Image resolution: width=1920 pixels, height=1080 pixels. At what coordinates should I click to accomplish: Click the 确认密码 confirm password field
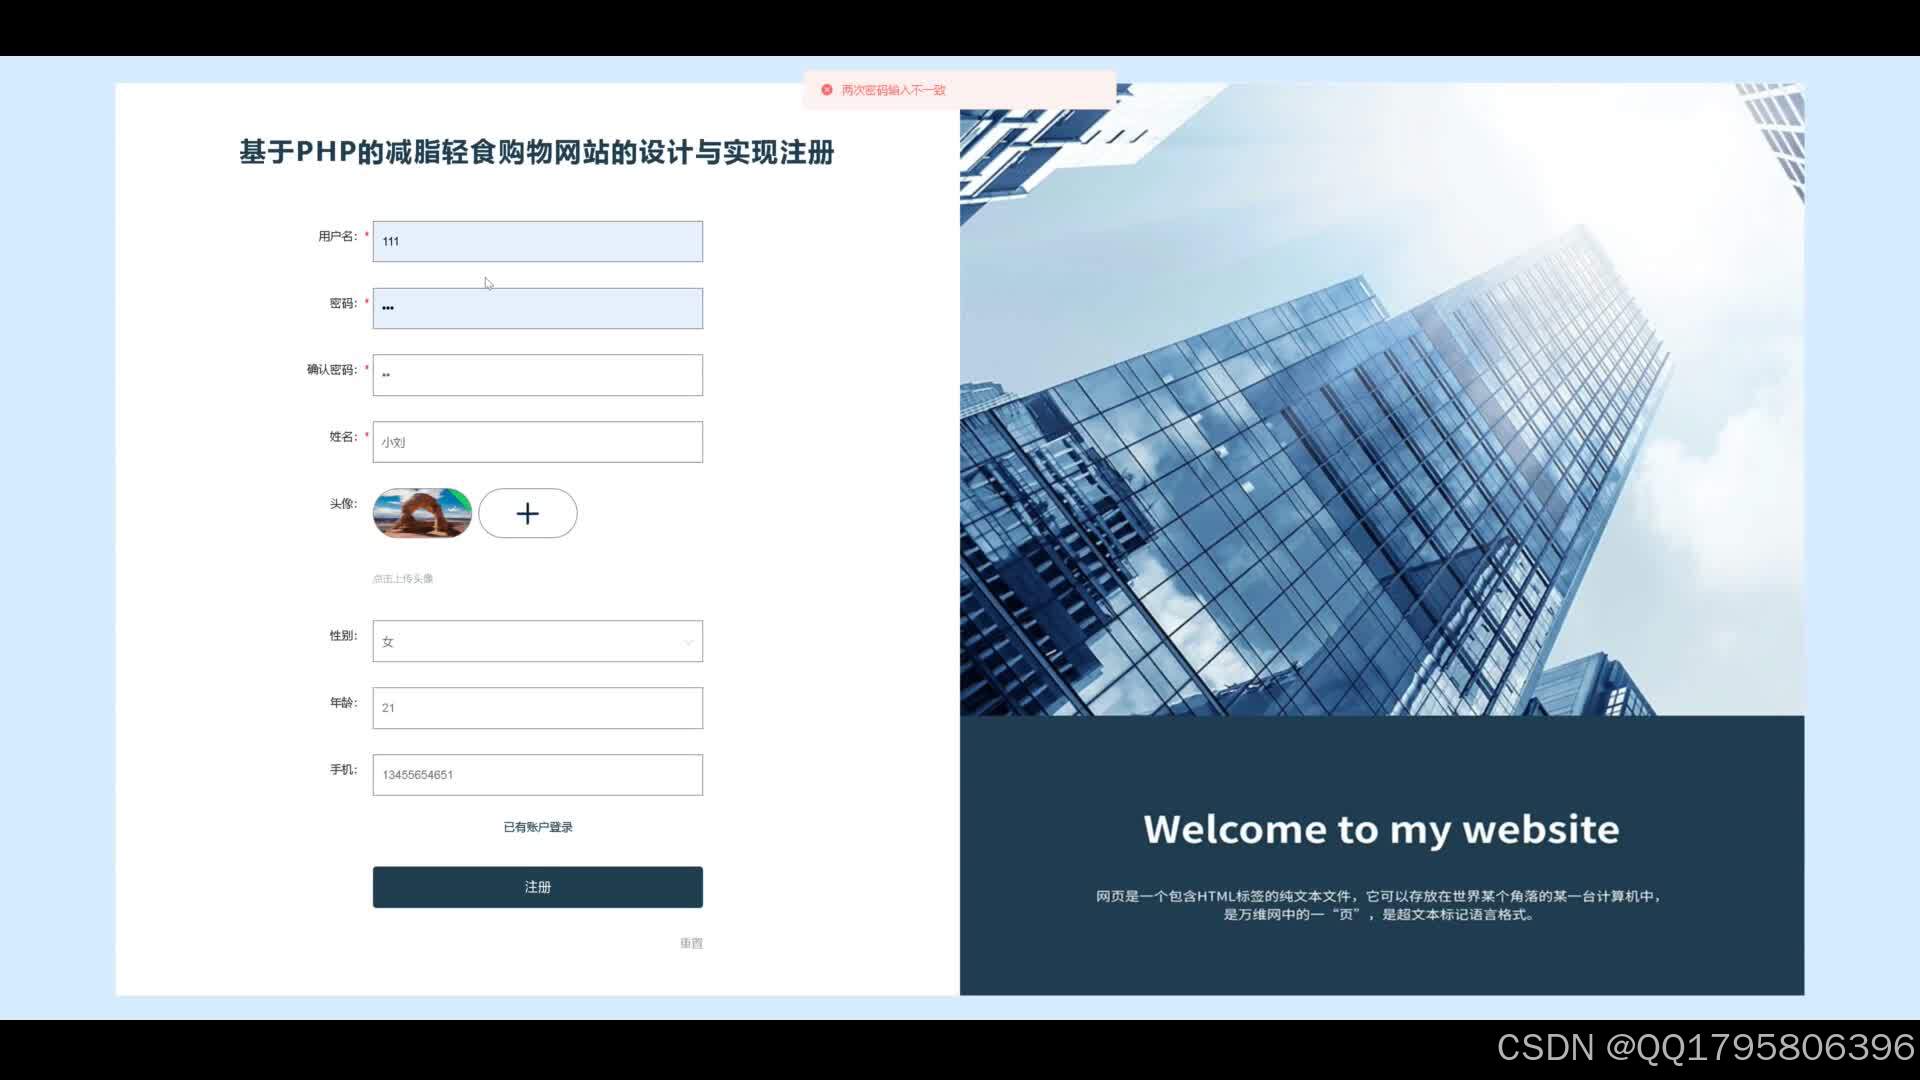pyautogui.click(x=537, y=375)
